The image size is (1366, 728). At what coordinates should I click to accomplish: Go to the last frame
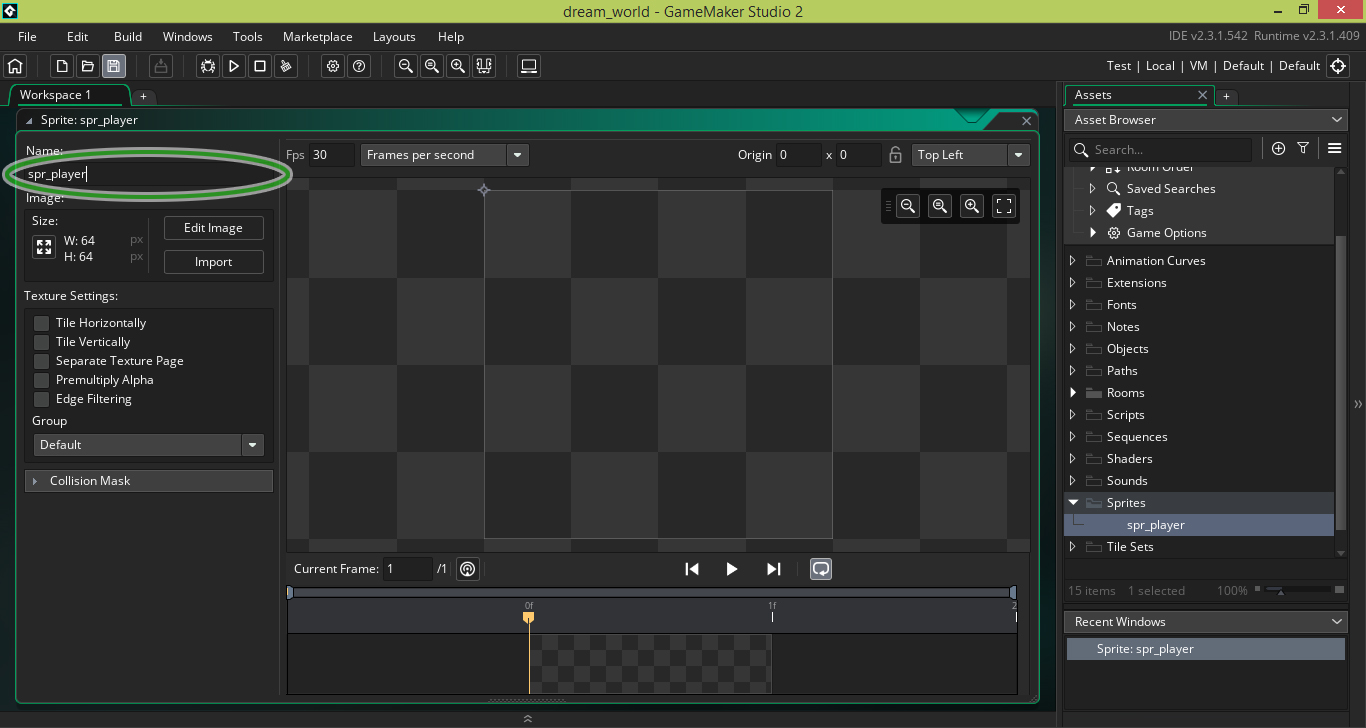click(x=773, y=569)
